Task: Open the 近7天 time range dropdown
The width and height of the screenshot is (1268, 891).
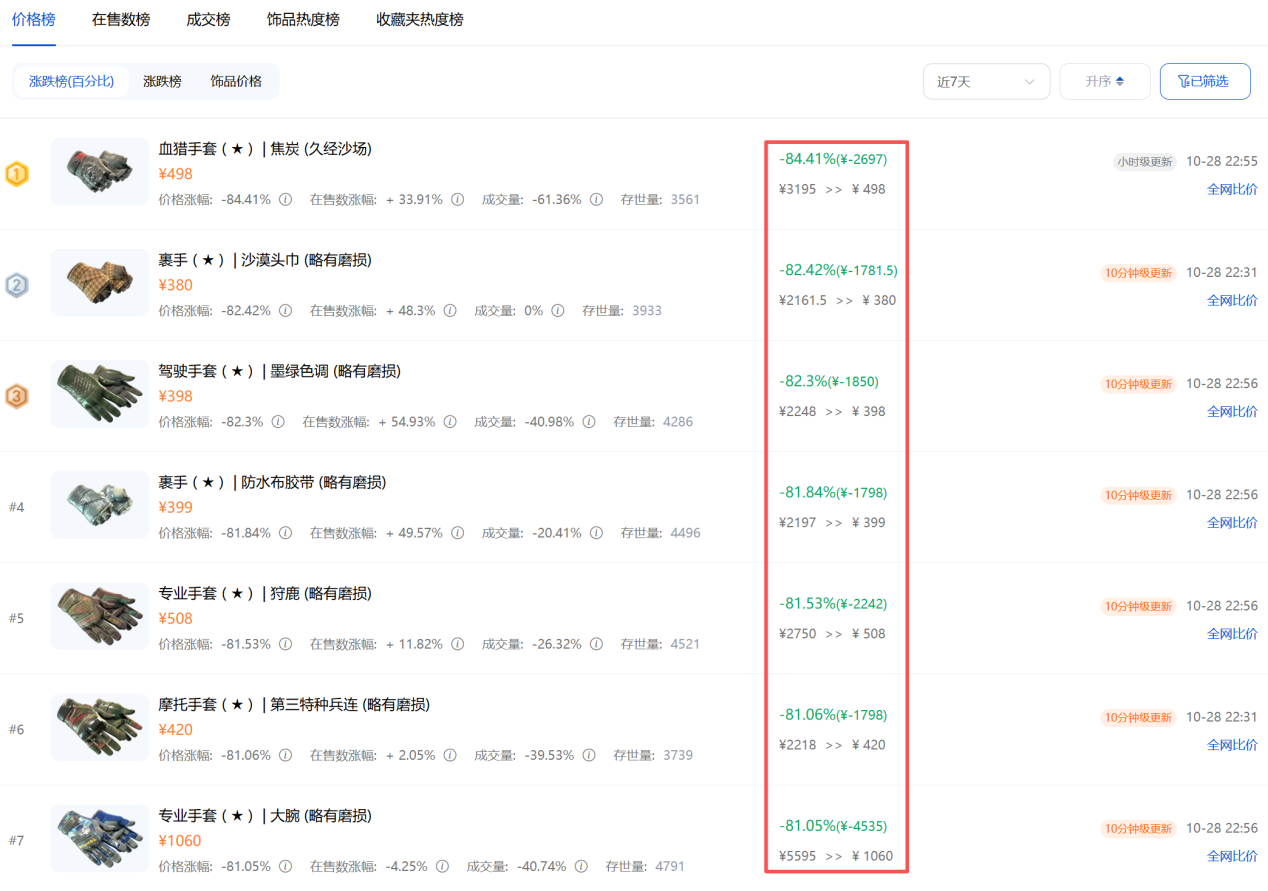Action: [985, 82]
